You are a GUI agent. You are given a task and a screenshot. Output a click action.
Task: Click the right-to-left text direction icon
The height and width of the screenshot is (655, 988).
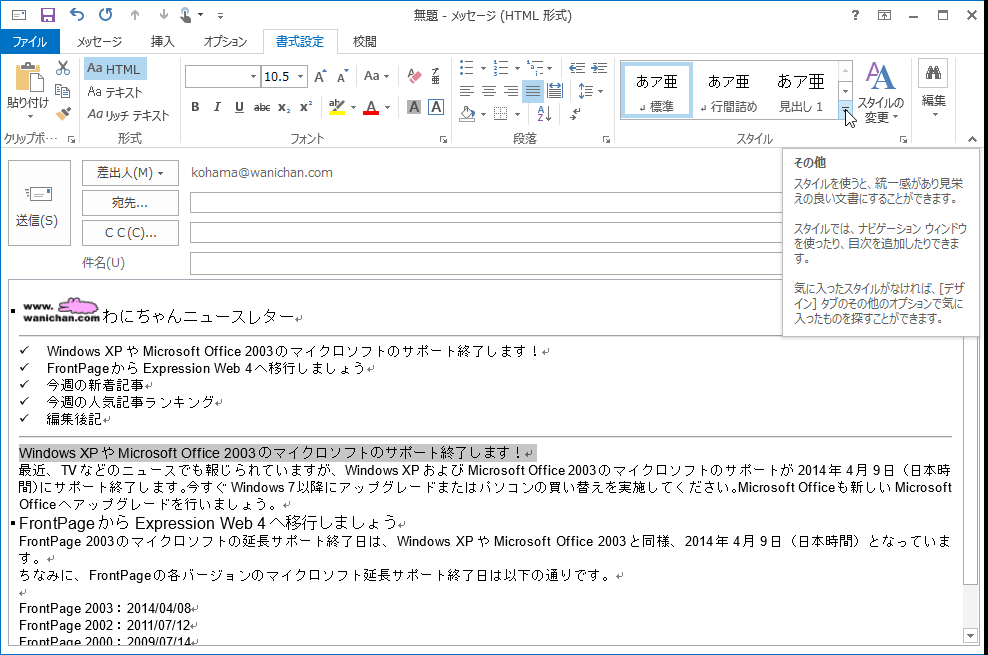coord(575,113)
